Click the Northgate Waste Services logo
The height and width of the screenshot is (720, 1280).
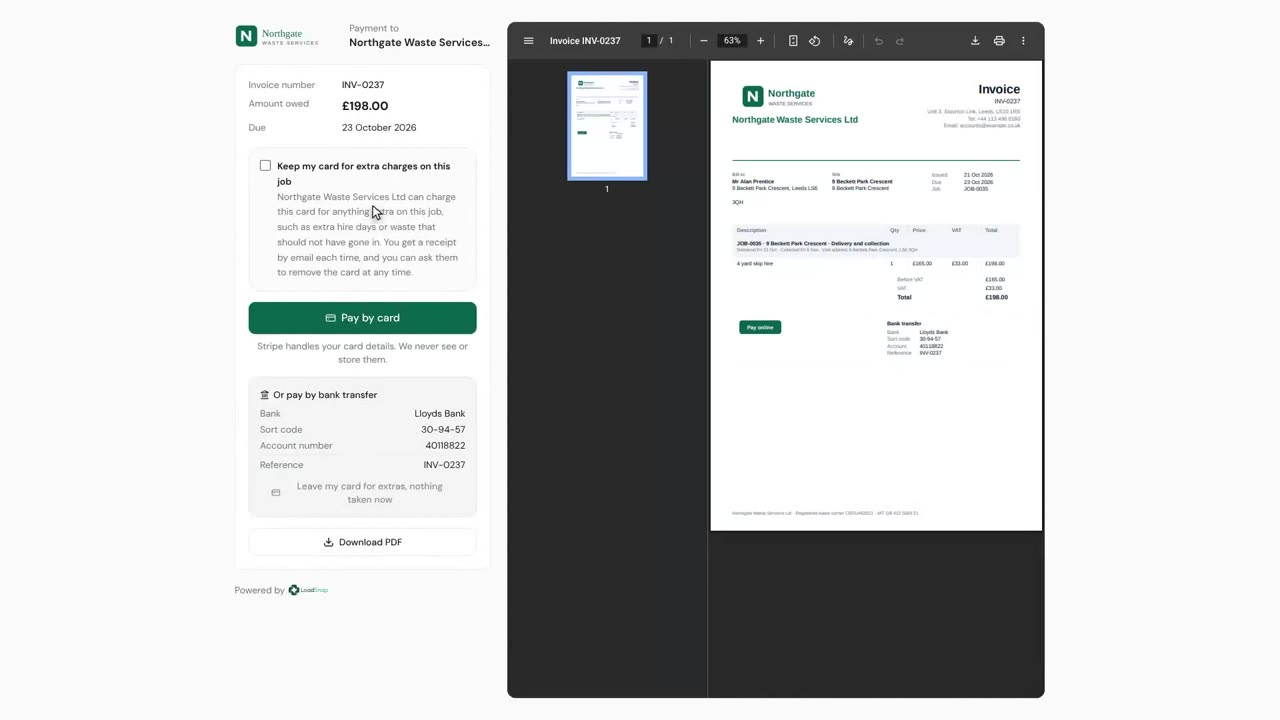pos(277,36)
